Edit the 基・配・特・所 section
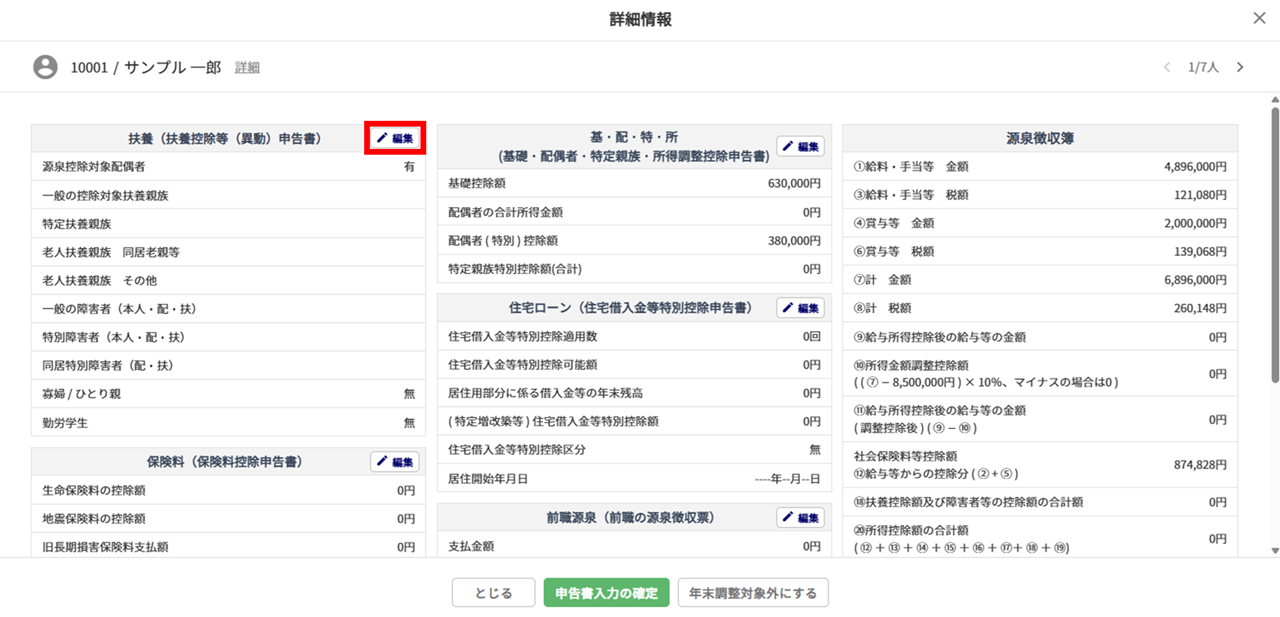The width and height of the screenshot is (1280, 617). click(800, 146)
